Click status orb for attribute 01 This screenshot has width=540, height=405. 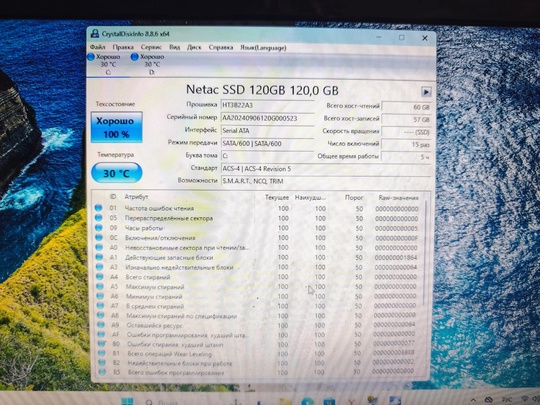tap(98, 208)
